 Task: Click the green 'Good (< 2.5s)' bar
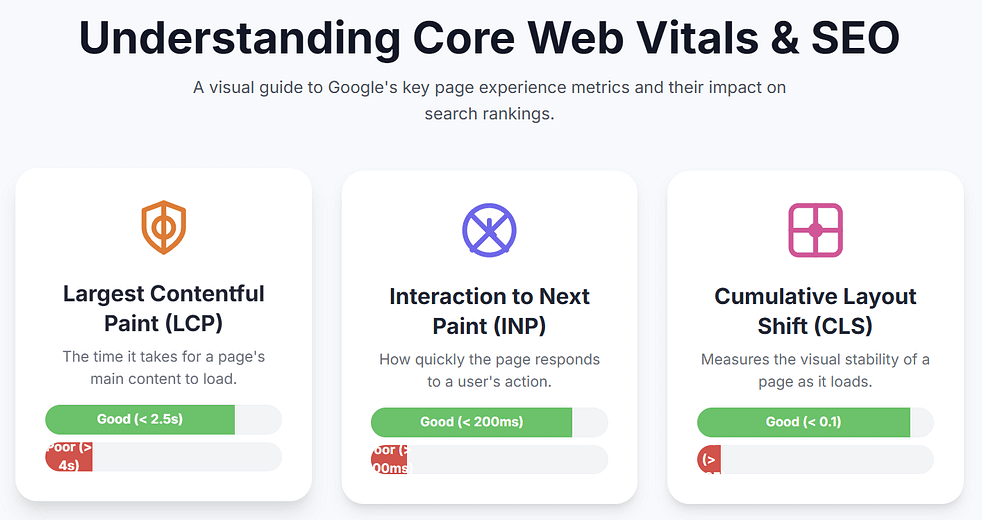[140, 419]
